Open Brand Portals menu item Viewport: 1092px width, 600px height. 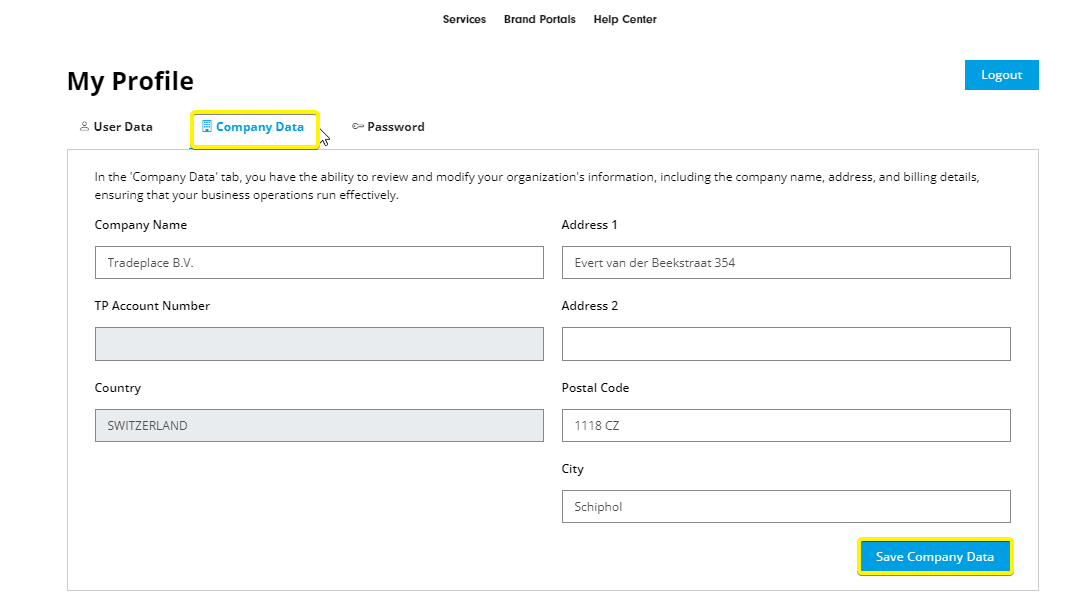pyautogui.click(x=540, y=19)
